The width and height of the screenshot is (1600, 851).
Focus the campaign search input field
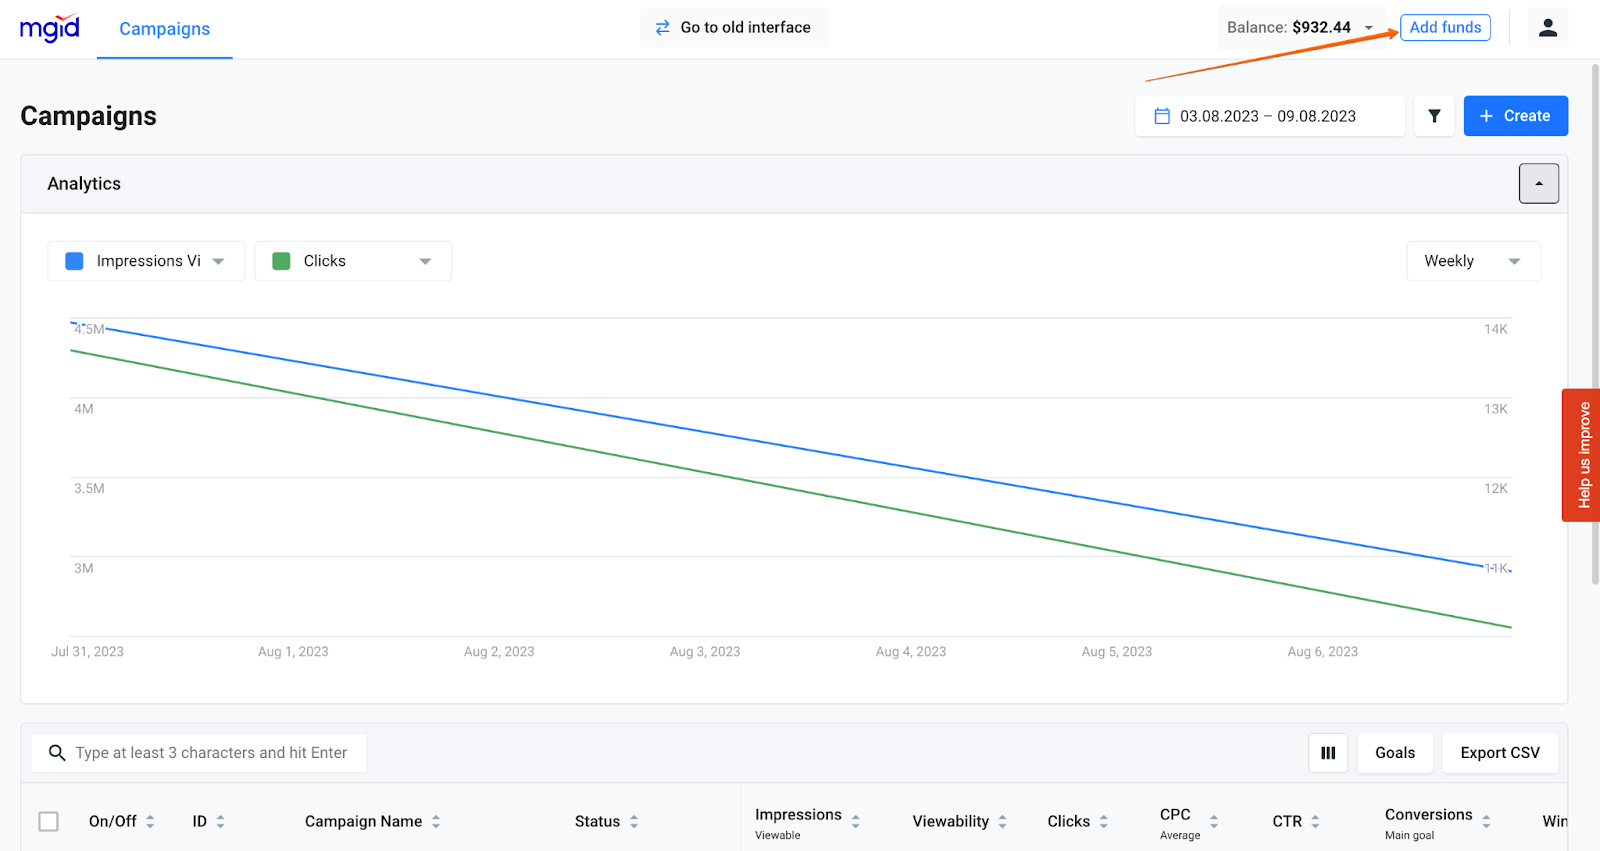(x=211, y=753)
